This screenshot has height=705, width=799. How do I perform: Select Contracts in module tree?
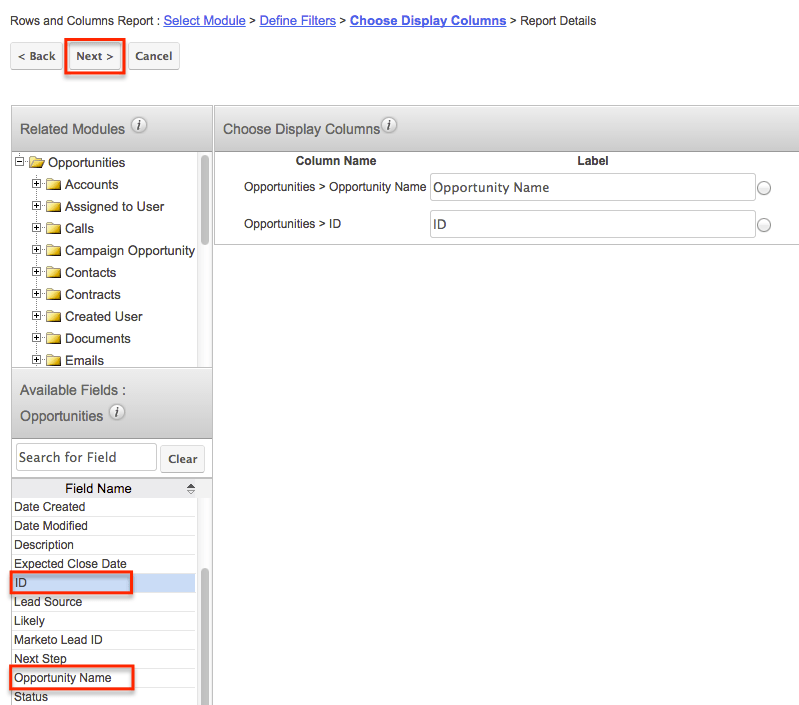pyautogui.click(x=93, y=294)
